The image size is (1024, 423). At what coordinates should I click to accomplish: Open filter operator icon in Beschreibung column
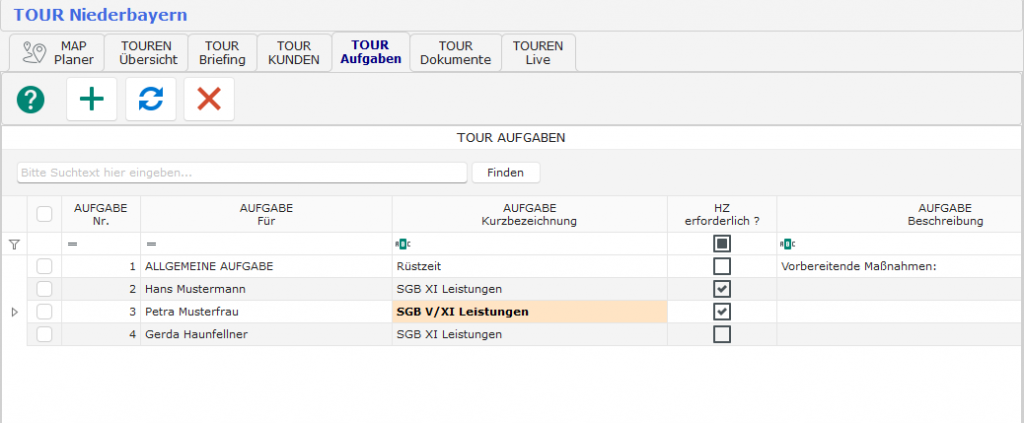pos(787,244)
